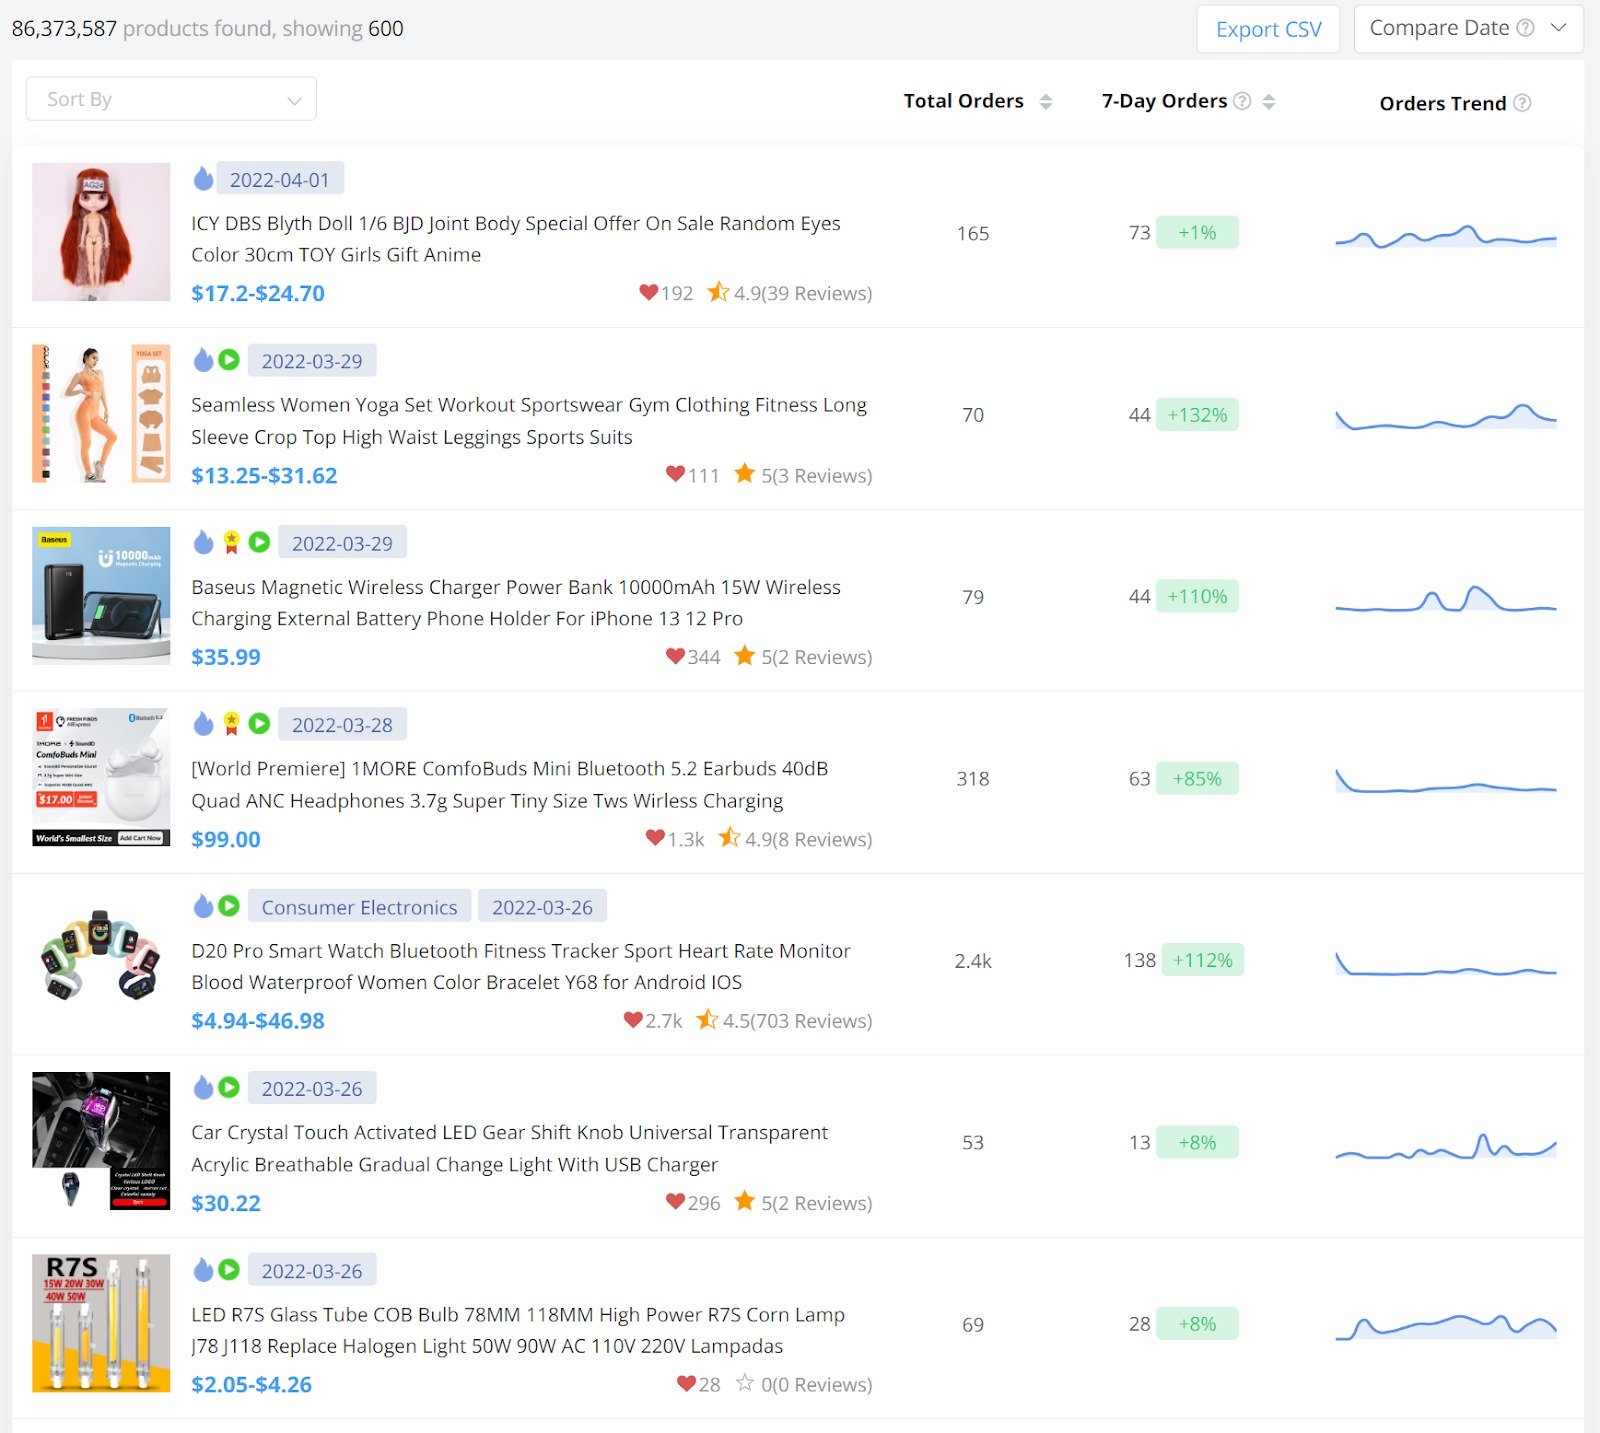
Task: Click the star rating icon on the ComfoBuds listing
Action: pos(730,839)
